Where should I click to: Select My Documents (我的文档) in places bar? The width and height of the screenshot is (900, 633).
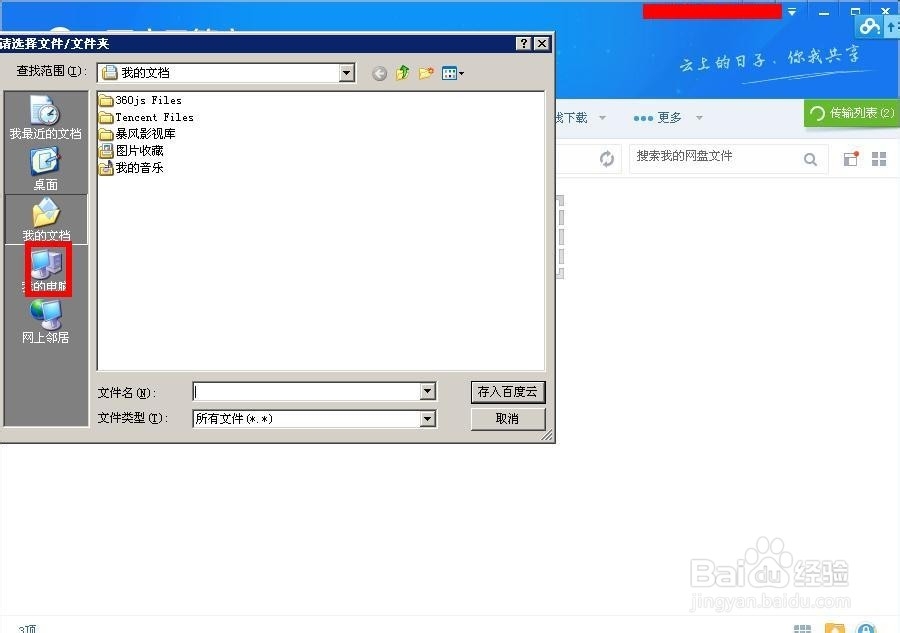coord(46,219)
